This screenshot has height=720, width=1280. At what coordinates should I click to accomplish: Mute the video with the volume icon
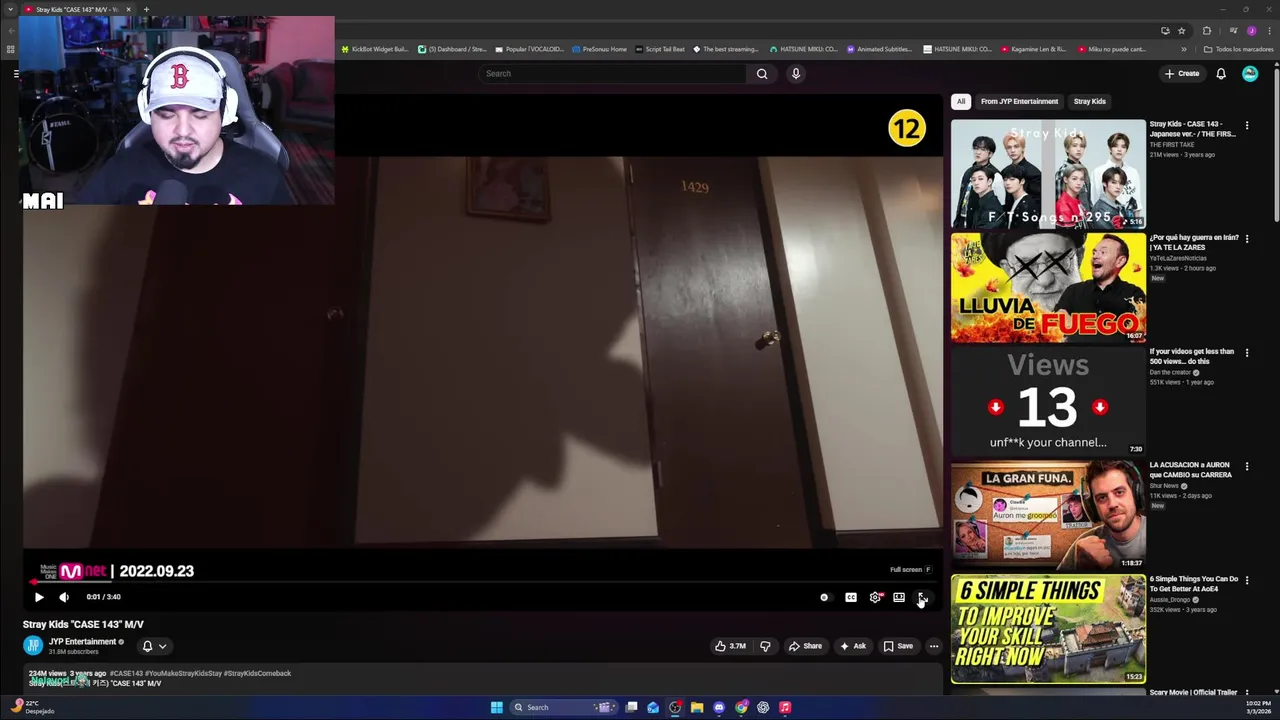[x=64, y=597]
